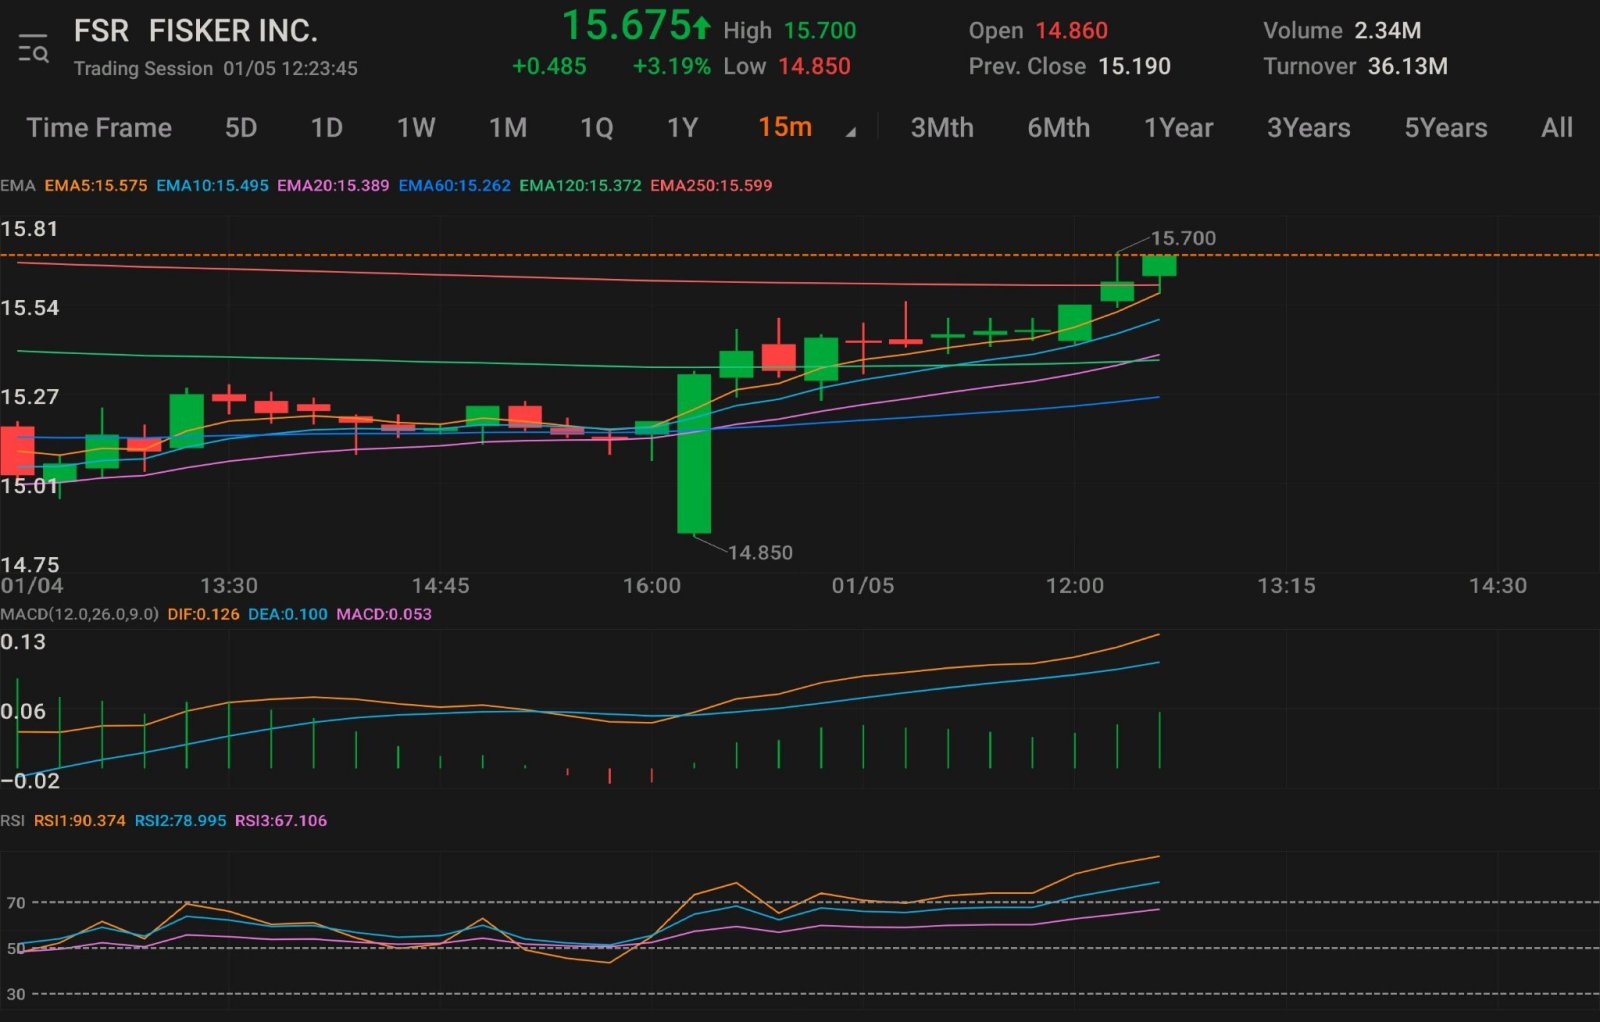
Task: Set chart range to 3Years
Action: pos(1309,128)
